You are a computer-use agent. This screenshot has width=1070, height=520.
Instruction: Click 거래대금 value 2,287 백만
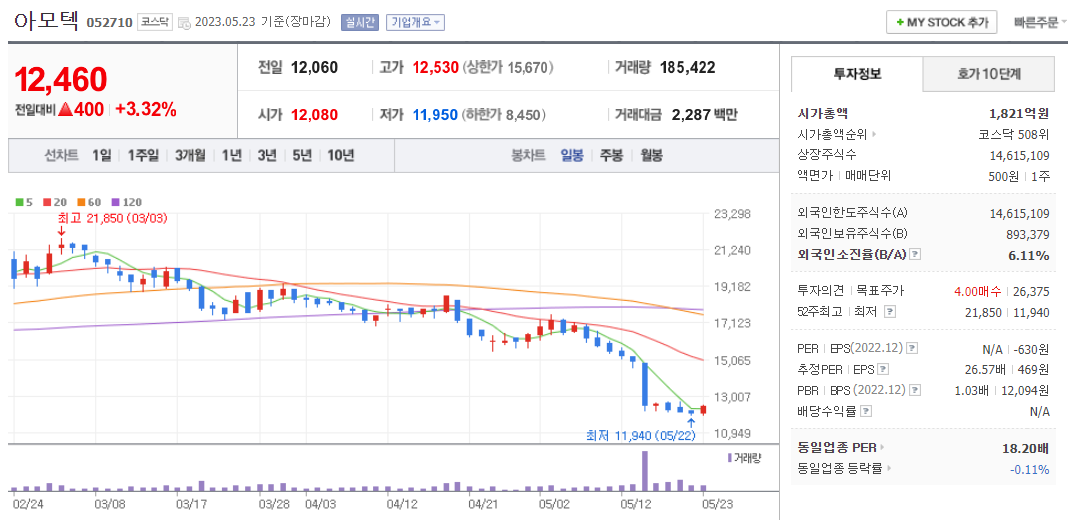(x=704, y=114)
